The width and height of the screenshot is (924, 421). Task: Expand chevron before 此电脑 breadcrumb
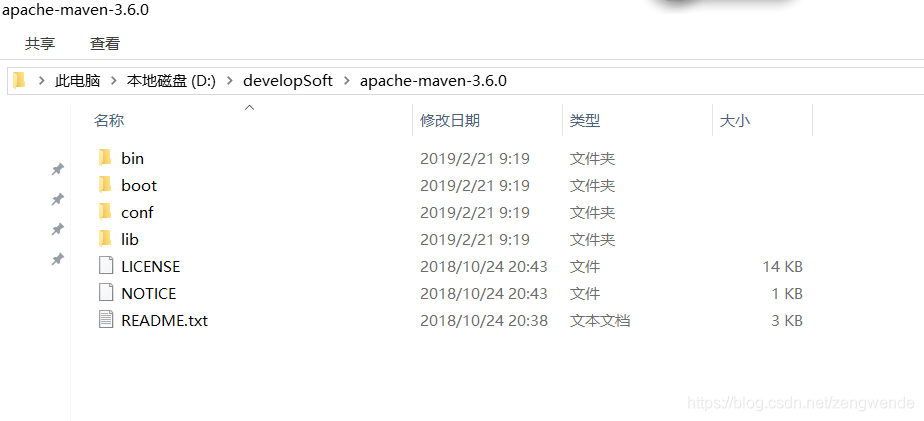pos(42,81)
